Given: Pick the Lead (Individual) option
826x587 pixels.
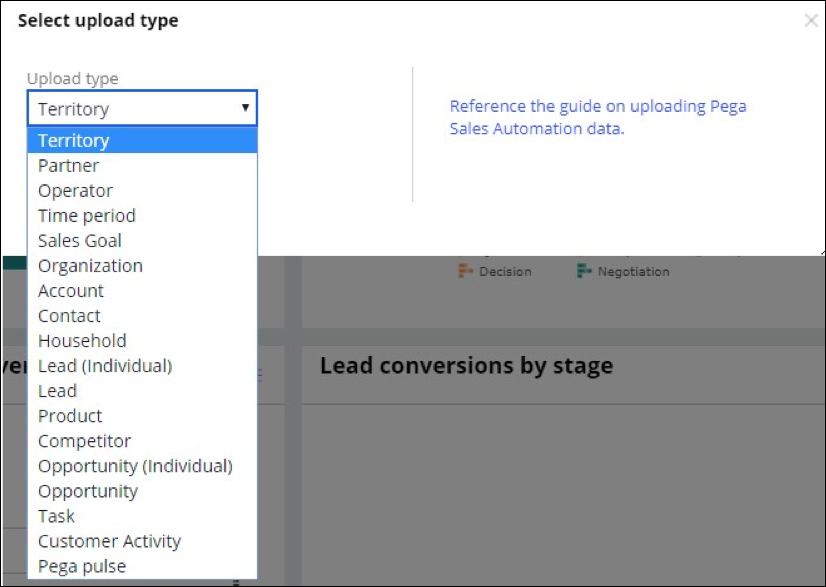Looking at the screenshot, I should click(105, 366).
